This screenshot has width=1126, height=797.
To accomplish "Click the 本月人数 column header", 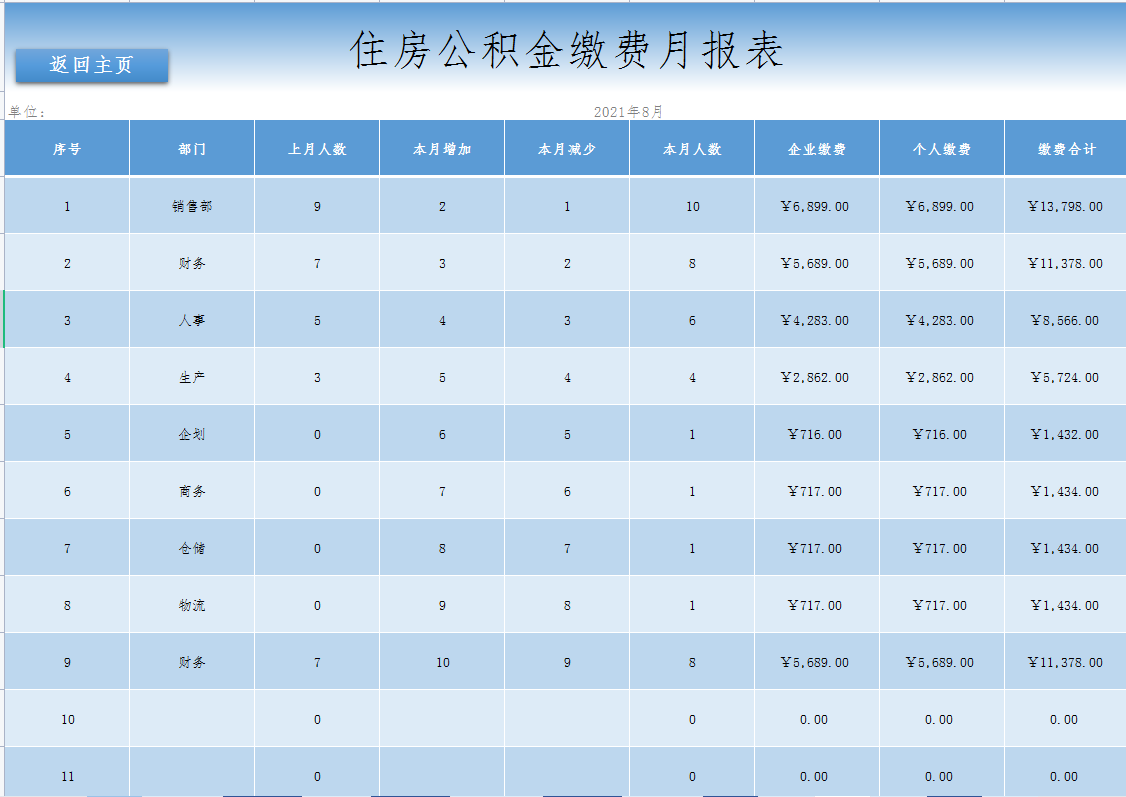I will pyautogui.click(x=690, y=147).
